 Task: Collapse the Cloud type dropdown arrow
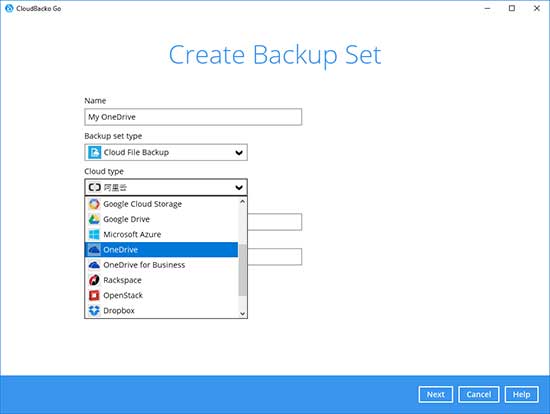point(239,187)
